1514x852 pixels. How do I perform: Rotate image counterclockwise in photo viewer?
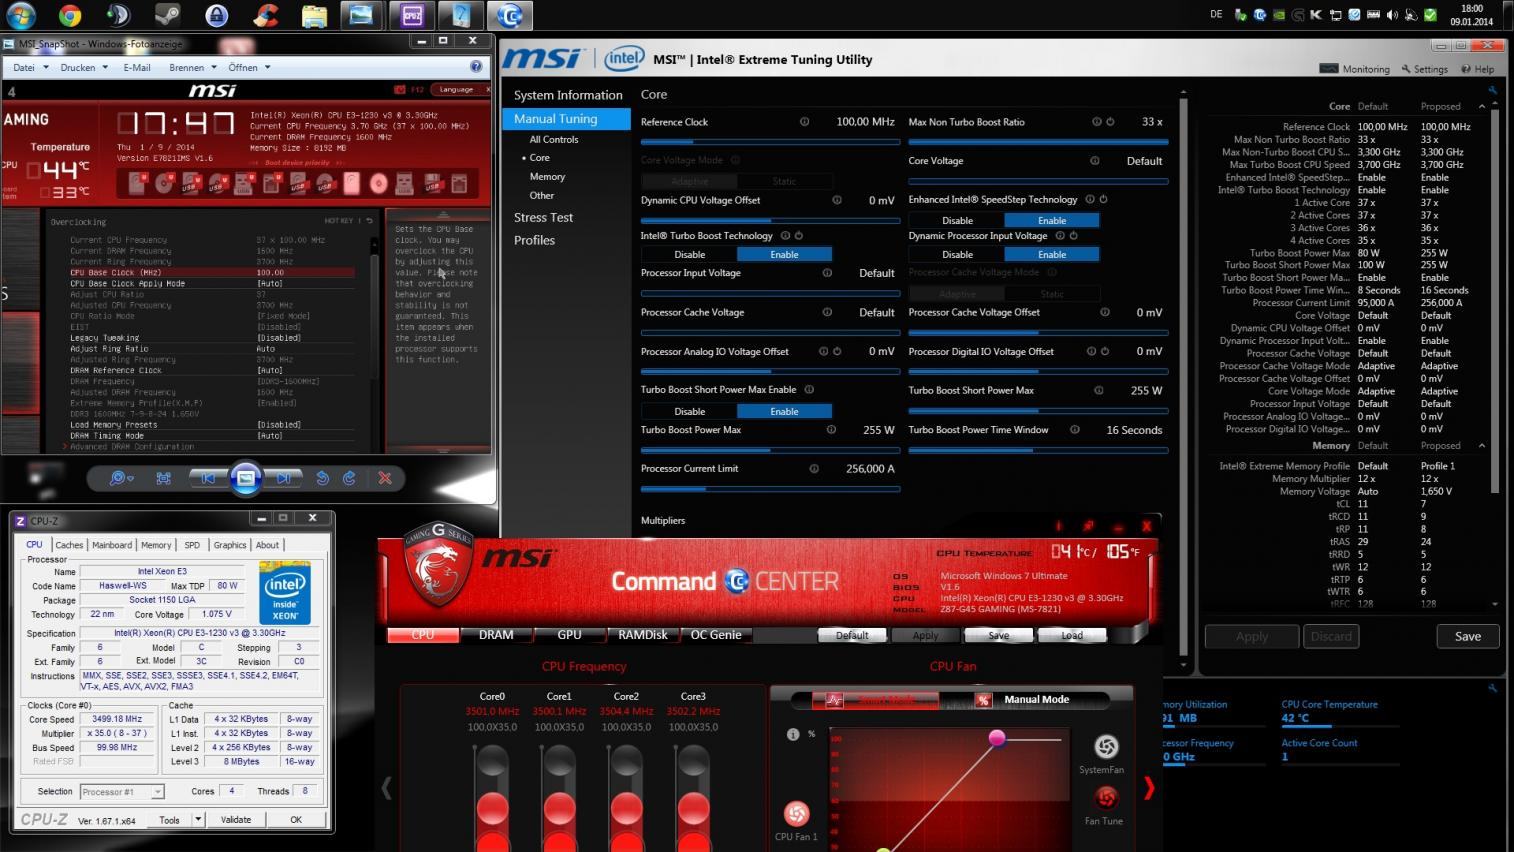pos(322,478)
